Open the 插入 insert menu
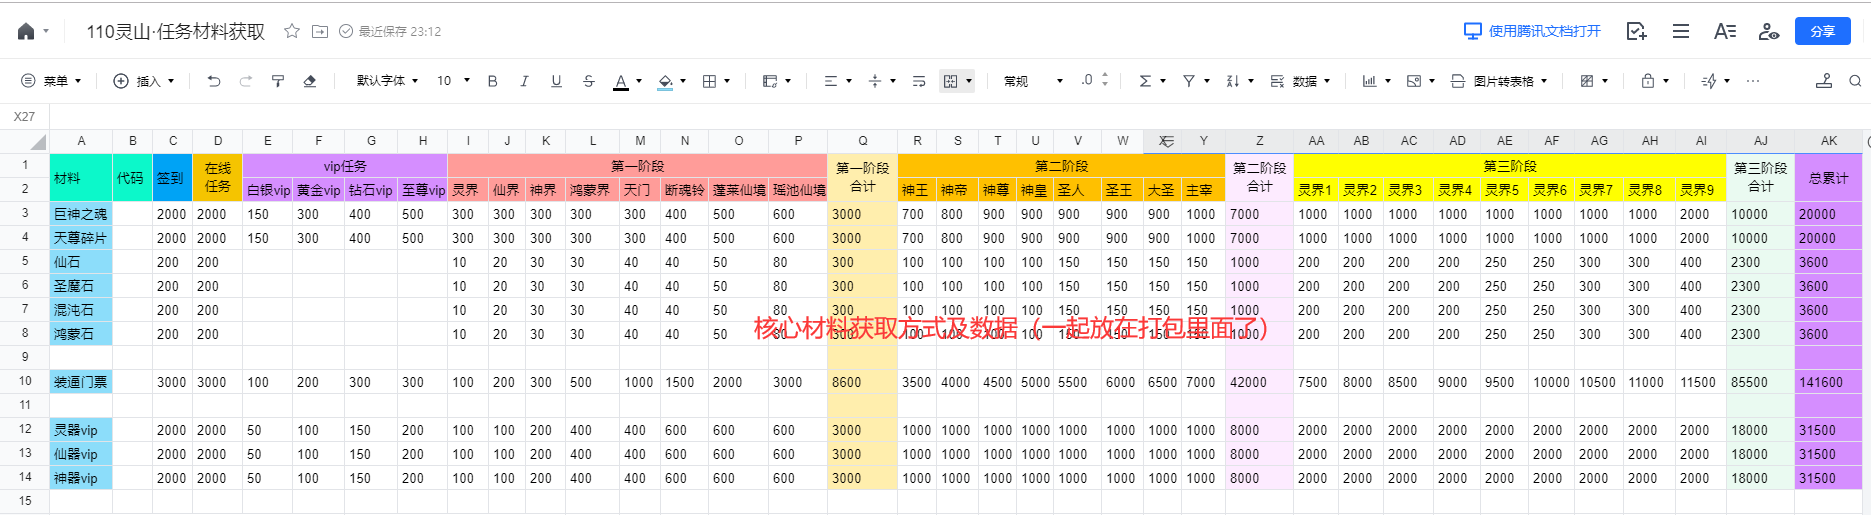The image size is (1871, 515). click(144, 81)
